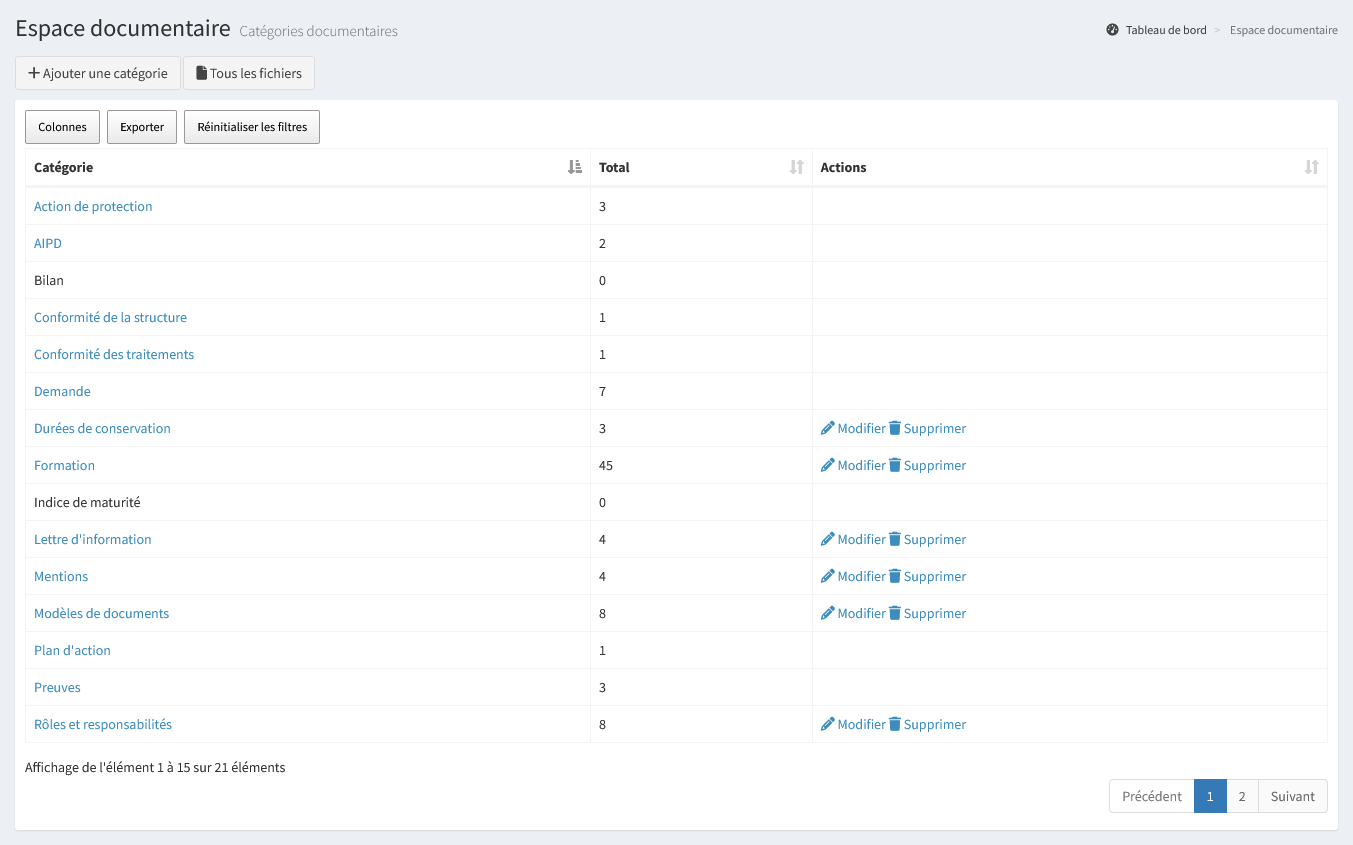Viewport: 1353px width, 845px height.
Task: Click the sort icon in Catégorie header
Action: tap(574, 167)
